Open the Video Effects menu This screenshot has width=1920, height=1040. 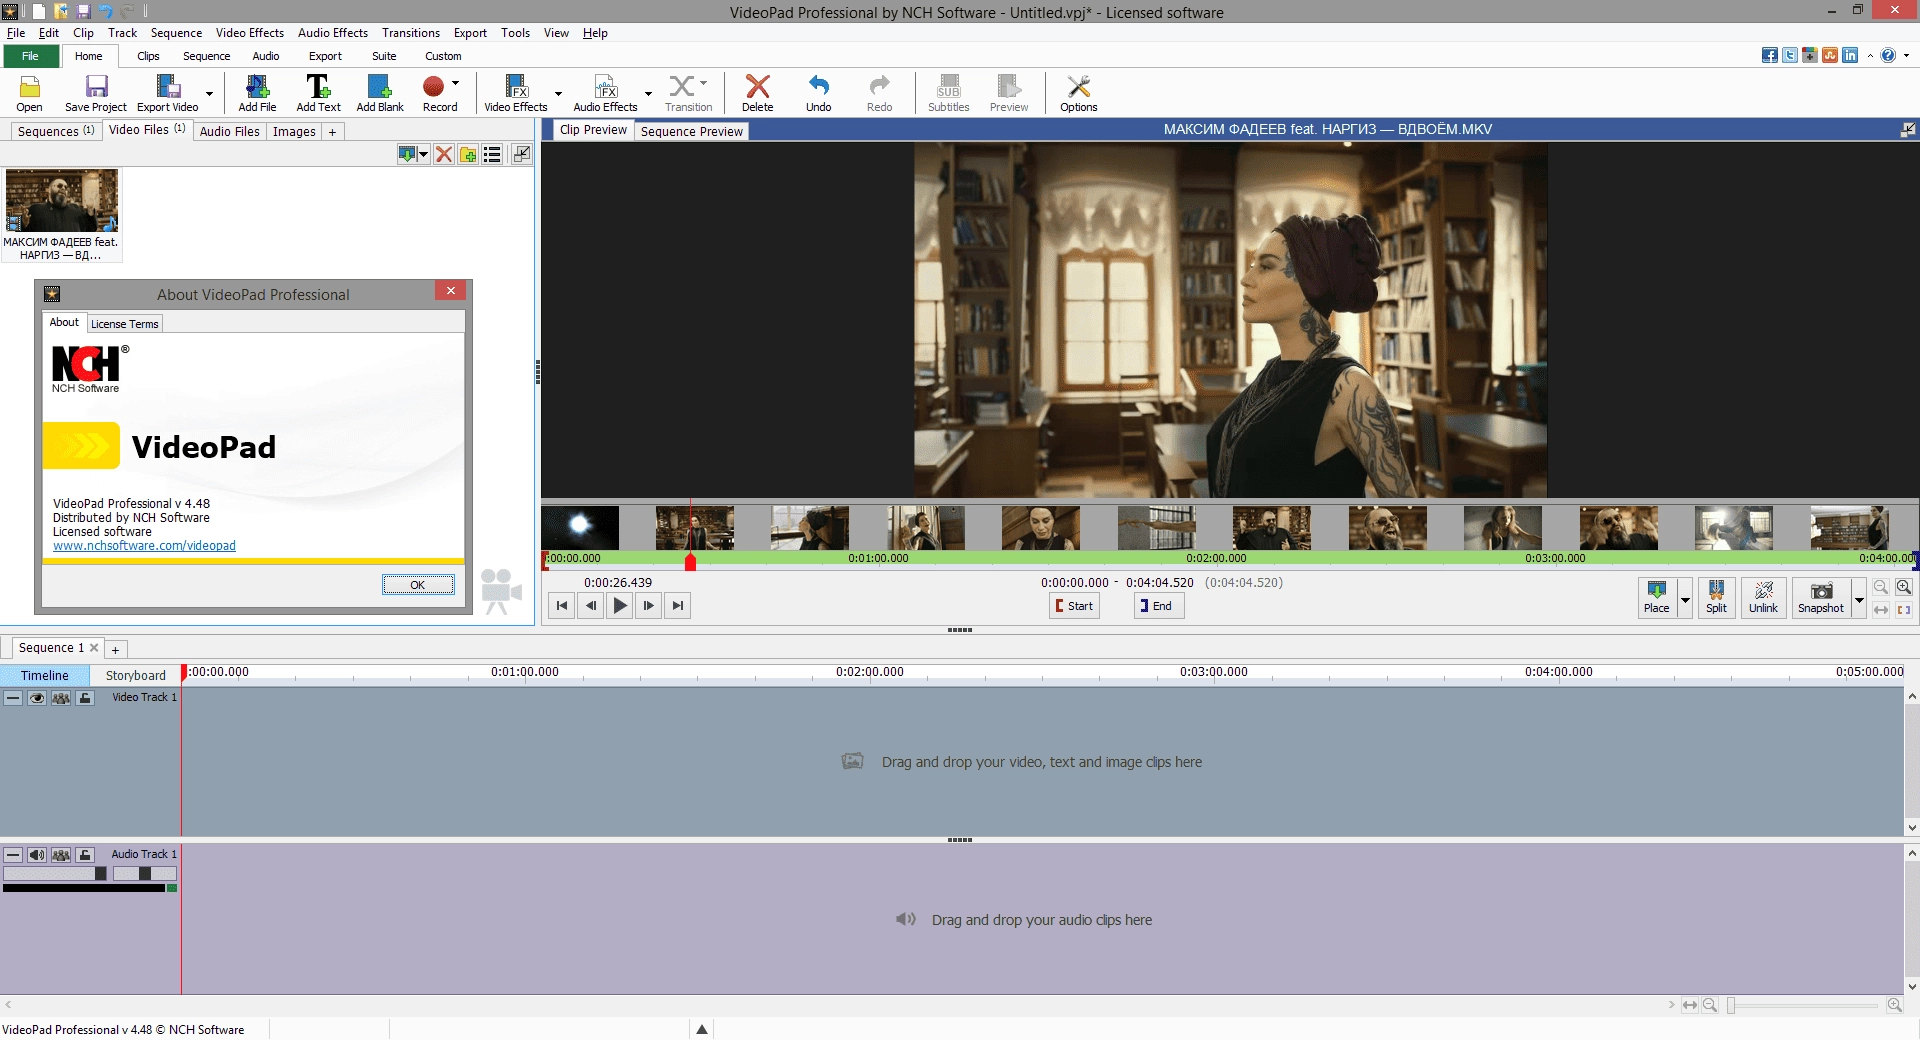click(x=250, y=33)
